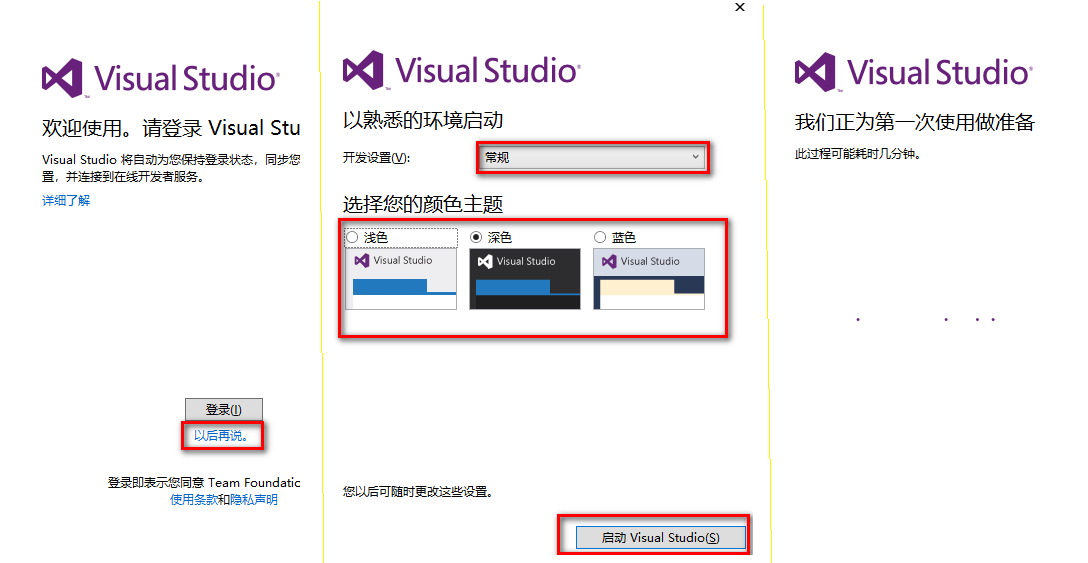Click the 我们正为第一次使用做准备 heading
This screenshot has height=563, width=1088.
(915, 123)
